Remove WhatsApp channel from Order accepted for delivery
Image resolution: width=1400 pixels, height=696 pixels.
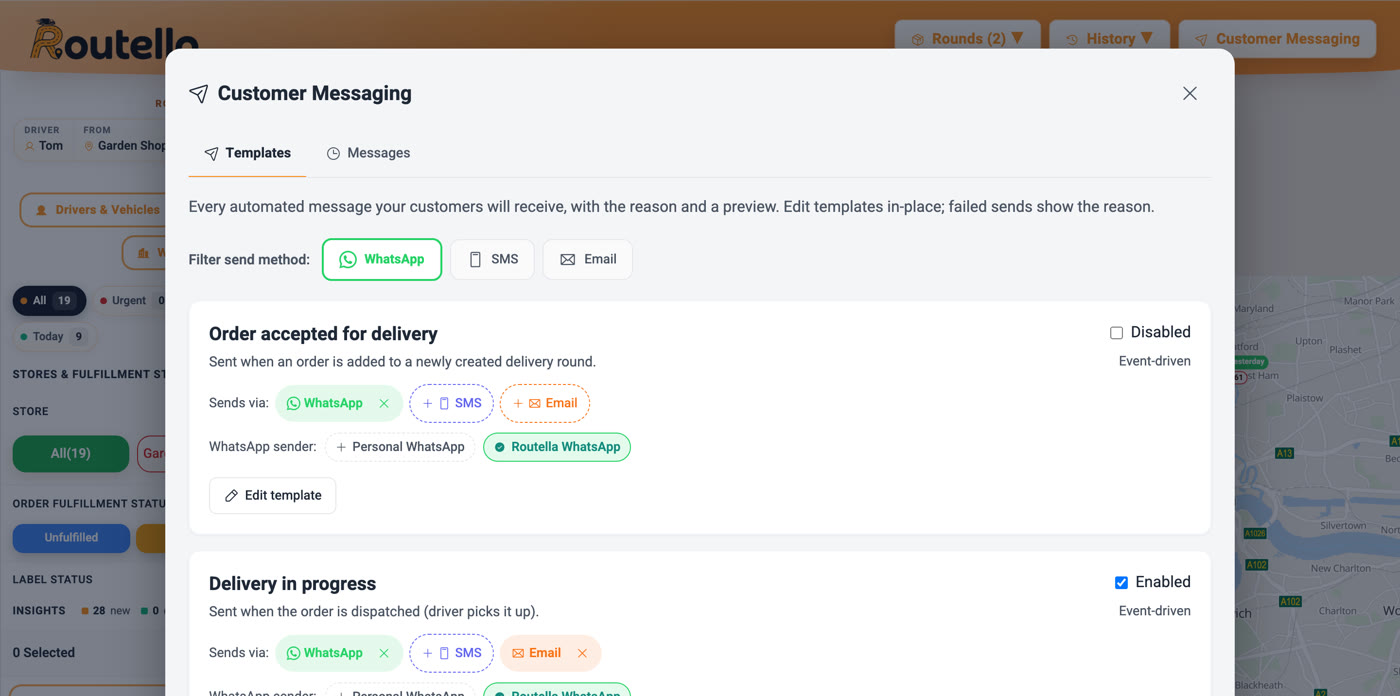[384, 403]
